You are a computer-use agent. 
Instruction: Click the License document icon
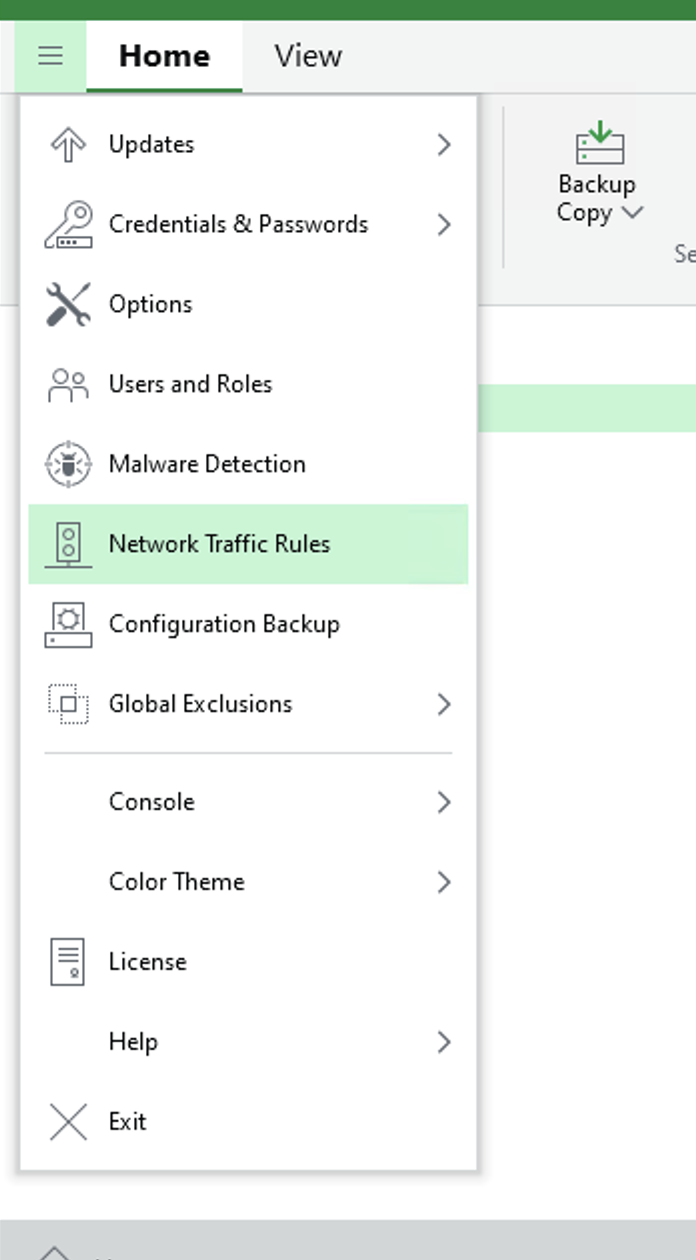pyautogui.click(x=68, y=962)
